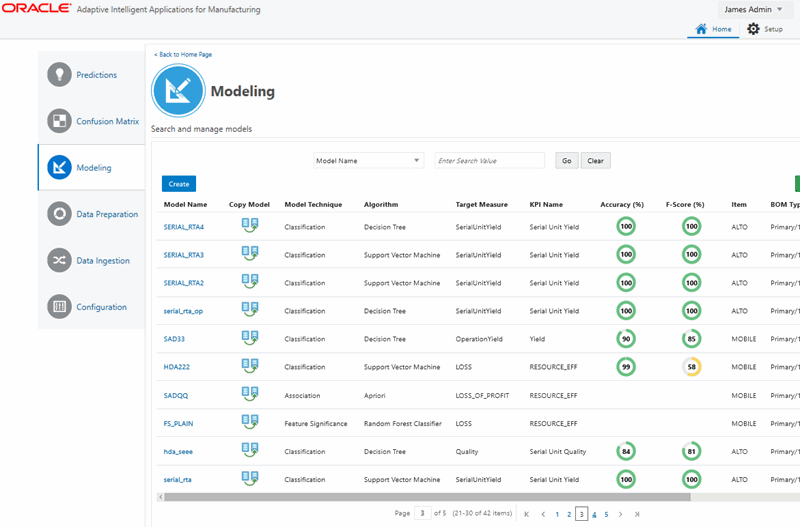Open Confusion Matrix menu item
The width and height of the screenshot is (800, 527).
pos(108,121)
